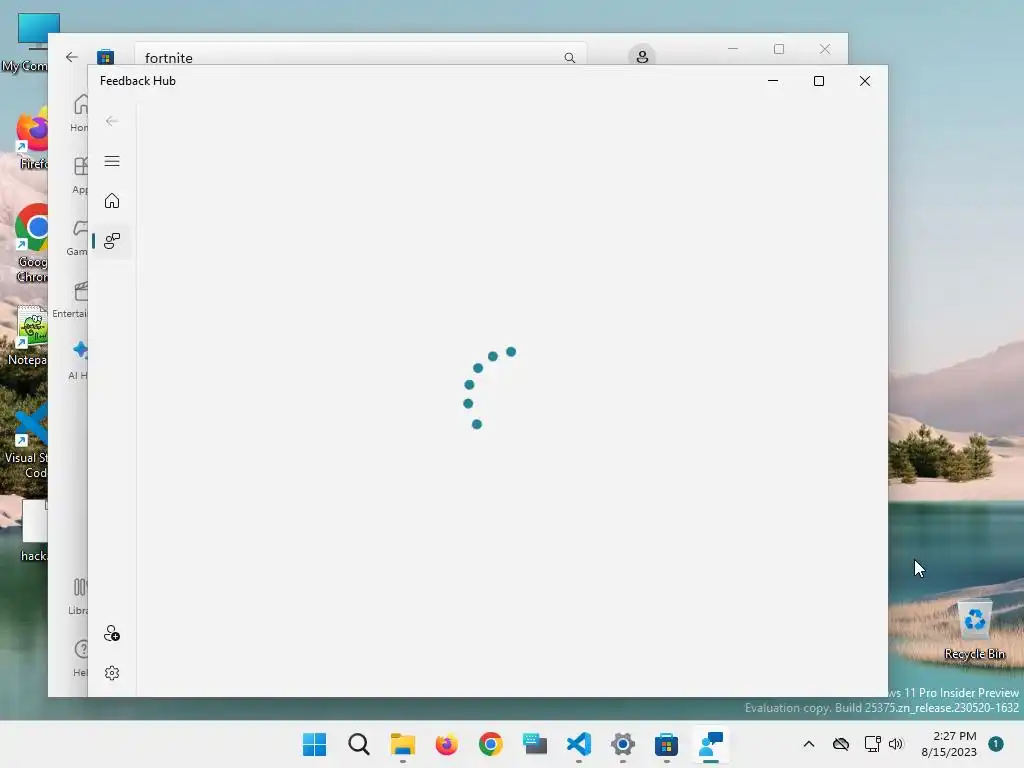1024x768 pixels.
Task: Click the tray cloud sync-off icon
Action: pyautogui.click(x=840, y=744)
